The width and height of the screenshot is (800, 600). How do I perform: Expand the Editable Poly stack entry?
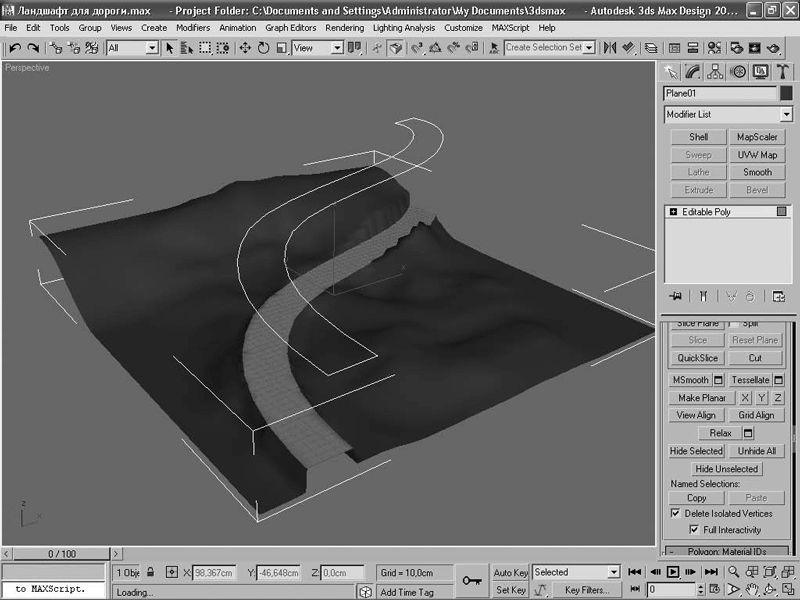tap(674, 213)
